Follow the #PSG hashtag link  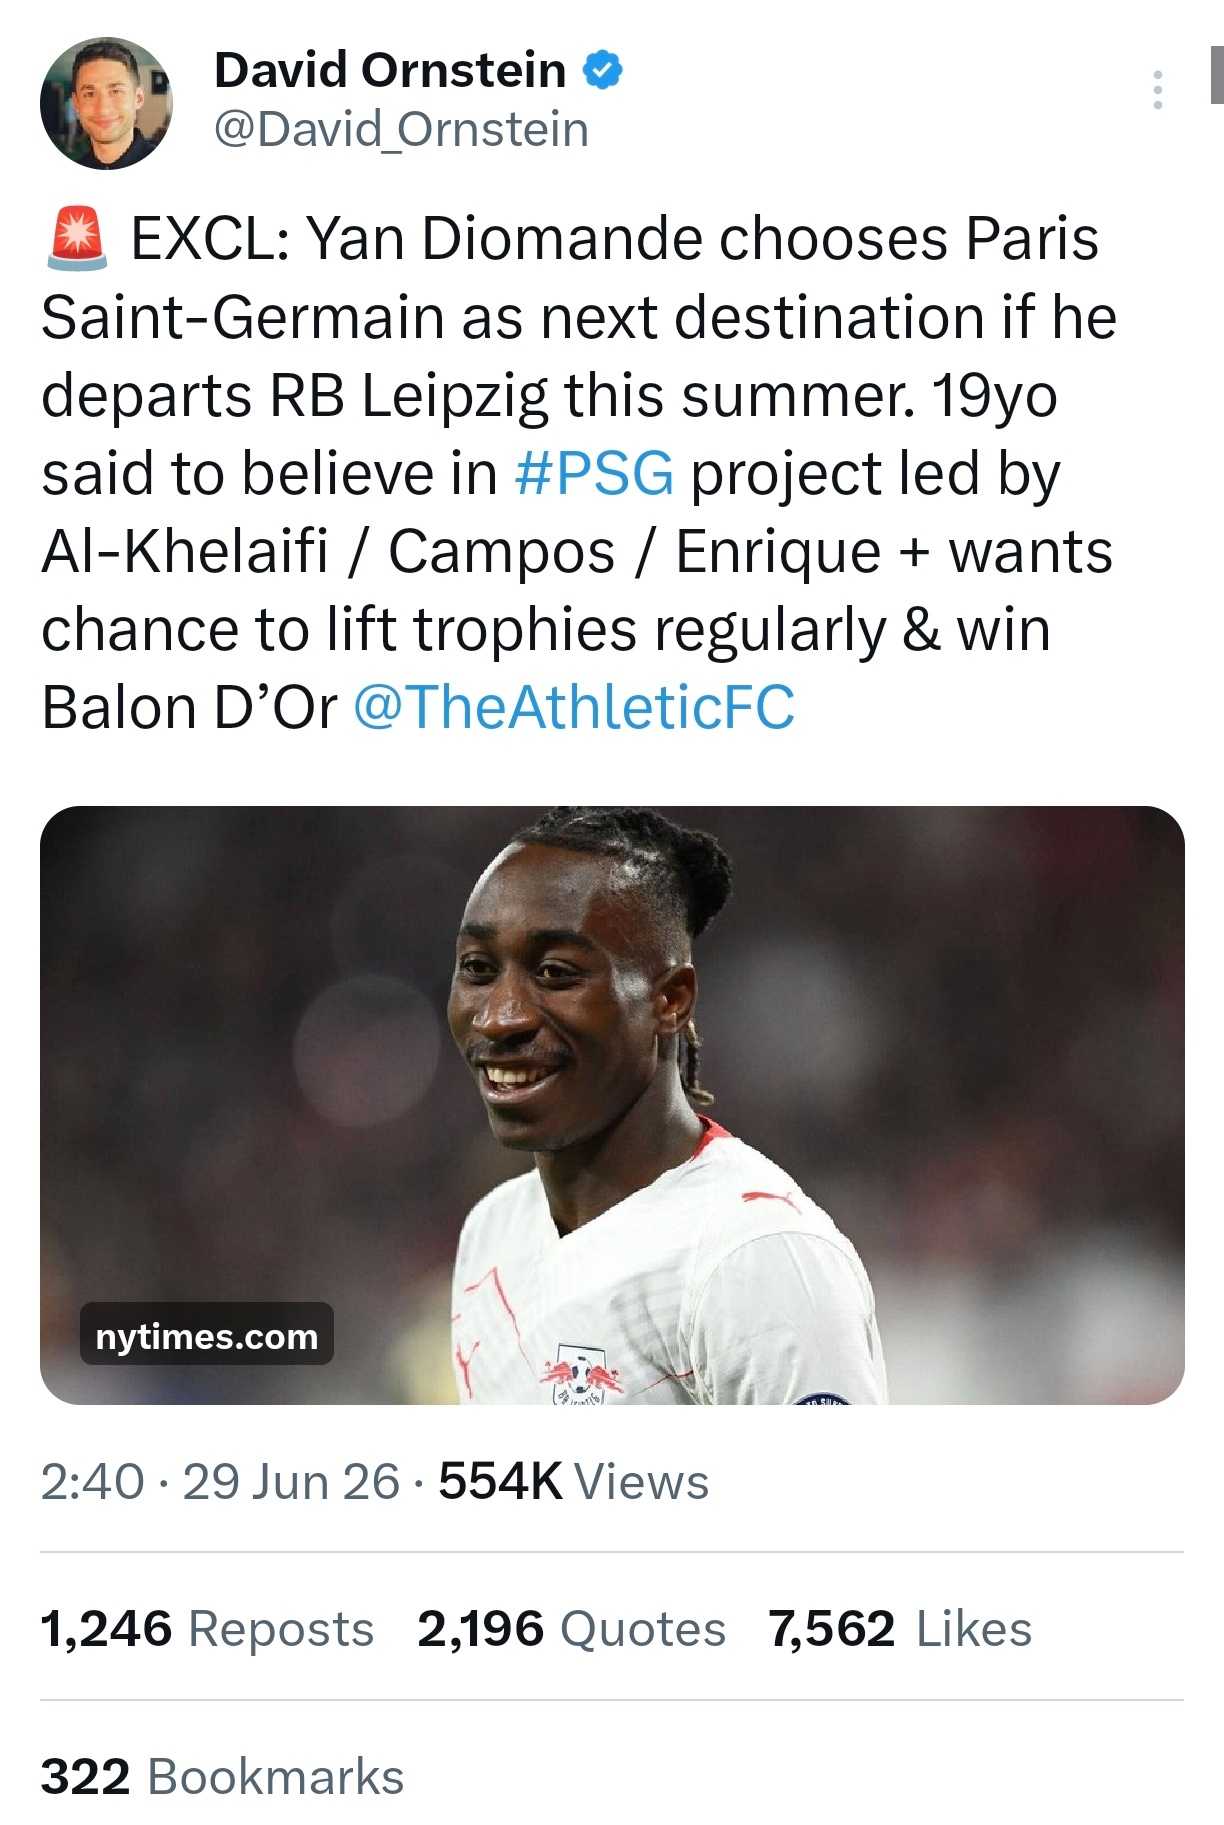pos(595,474)
